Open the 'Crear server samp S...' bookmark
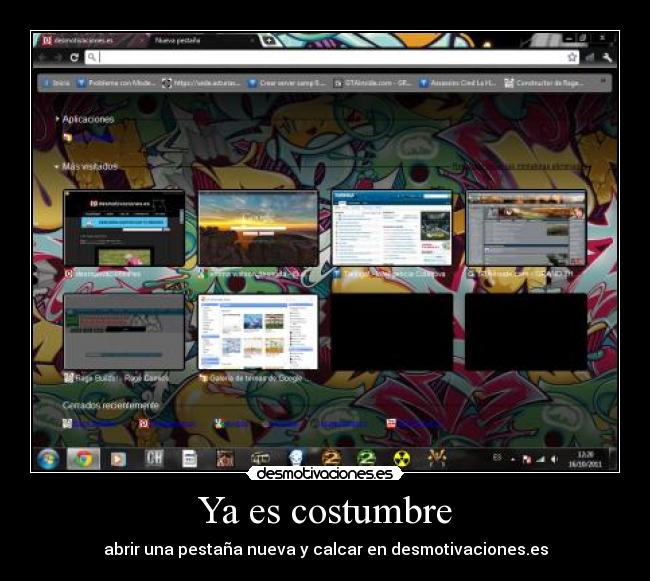The image size is (650, 581). point(287,83)
